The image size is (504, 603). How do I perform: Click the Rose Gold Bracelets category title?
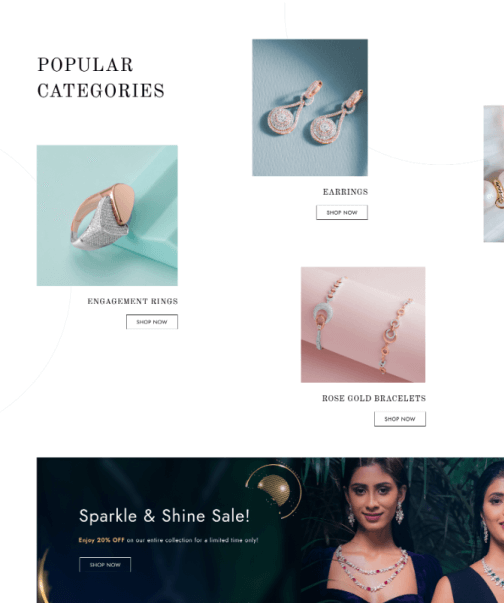click(x=374, y=398)
